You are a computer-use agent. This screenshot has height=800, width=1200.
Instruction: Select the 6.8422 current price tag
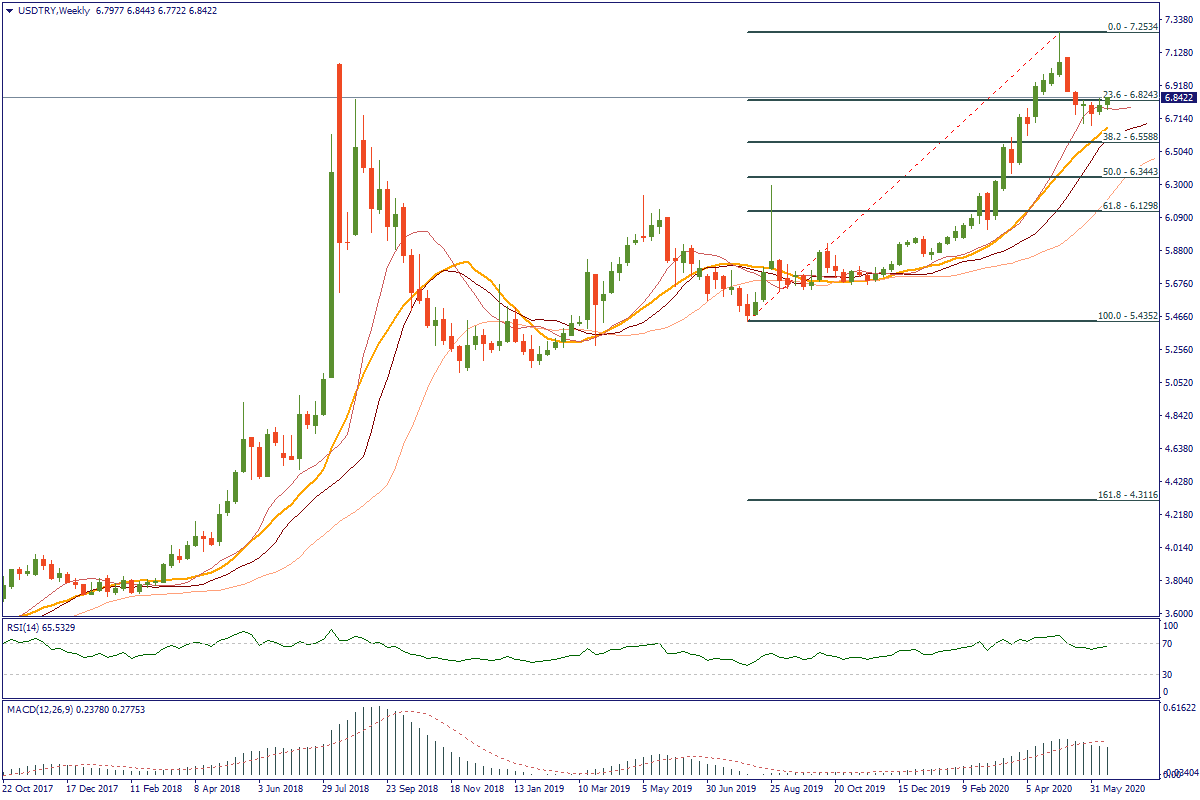point(1180,98)
